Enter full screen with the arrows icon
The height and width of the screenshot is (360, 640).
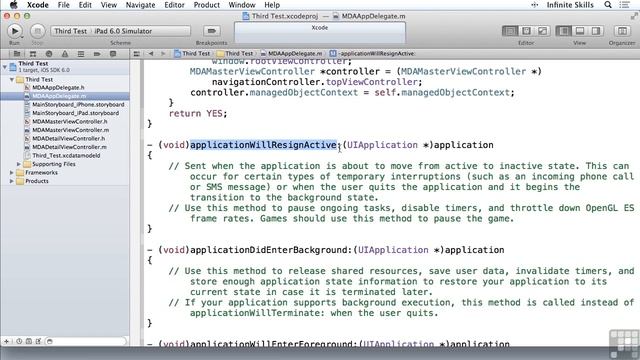point(634,16)
